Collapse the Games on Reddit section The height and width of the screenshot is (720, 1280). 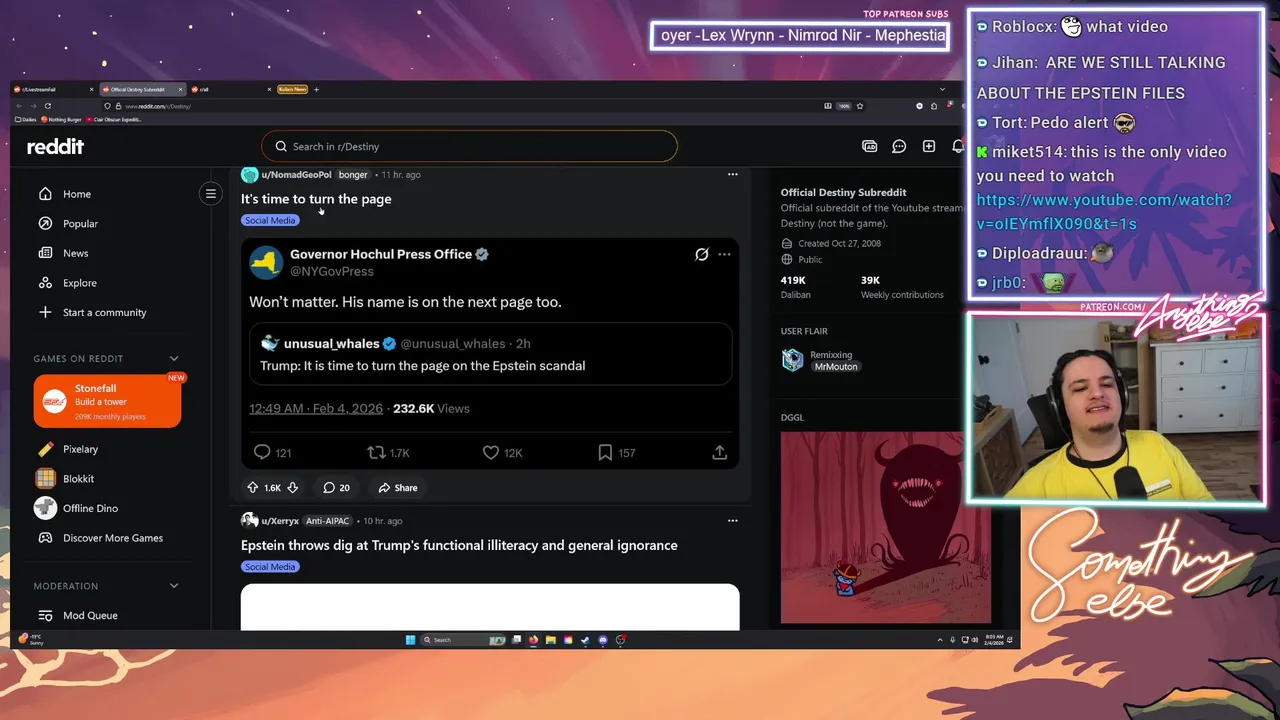click(x=174, y=358)
